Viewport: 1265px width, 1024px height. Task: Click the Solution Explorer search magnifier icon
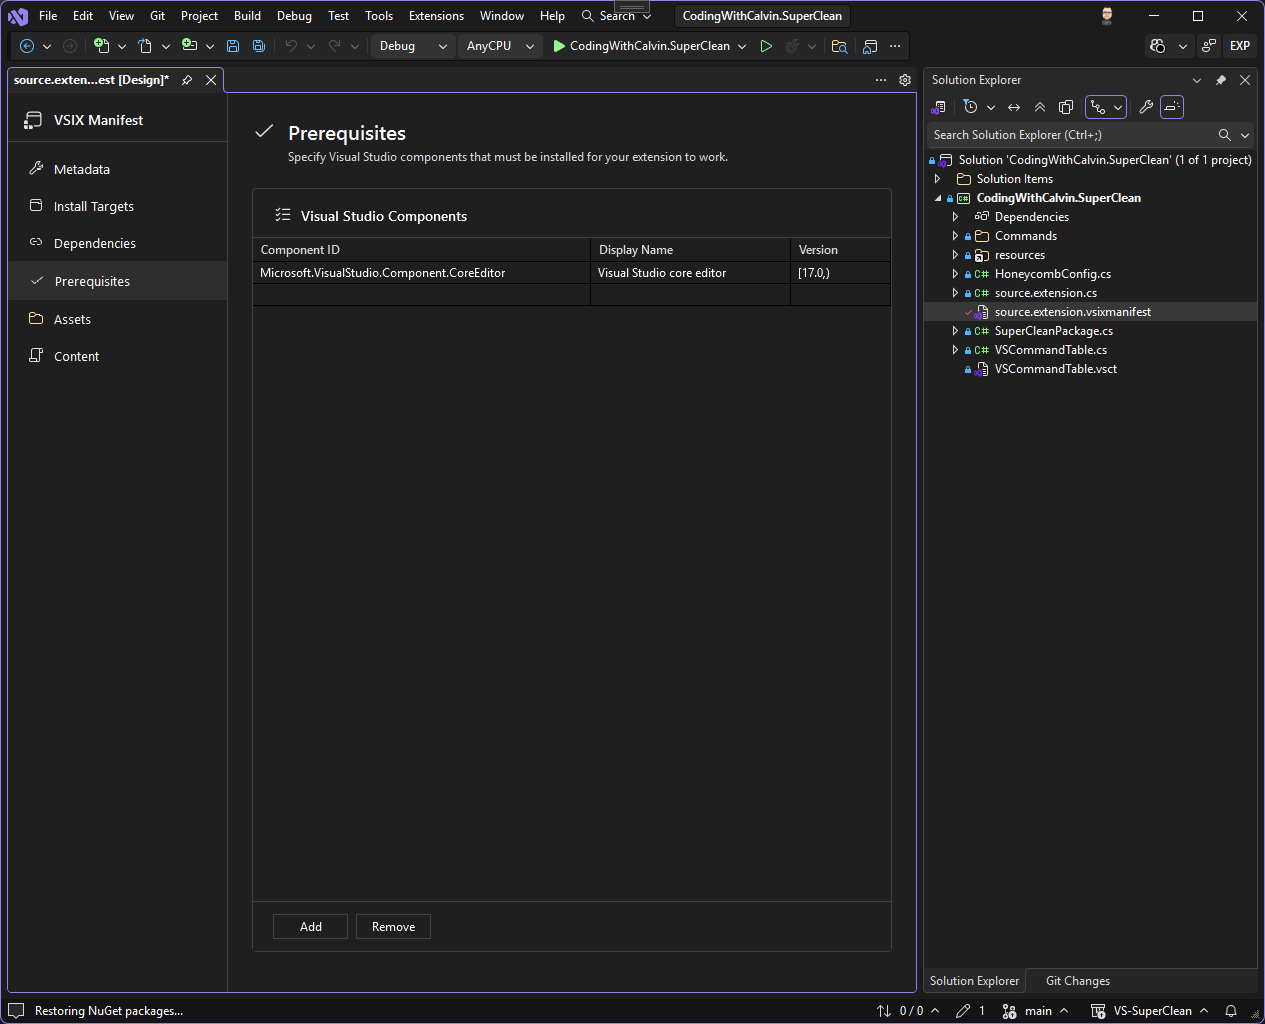pos(1224,135)
